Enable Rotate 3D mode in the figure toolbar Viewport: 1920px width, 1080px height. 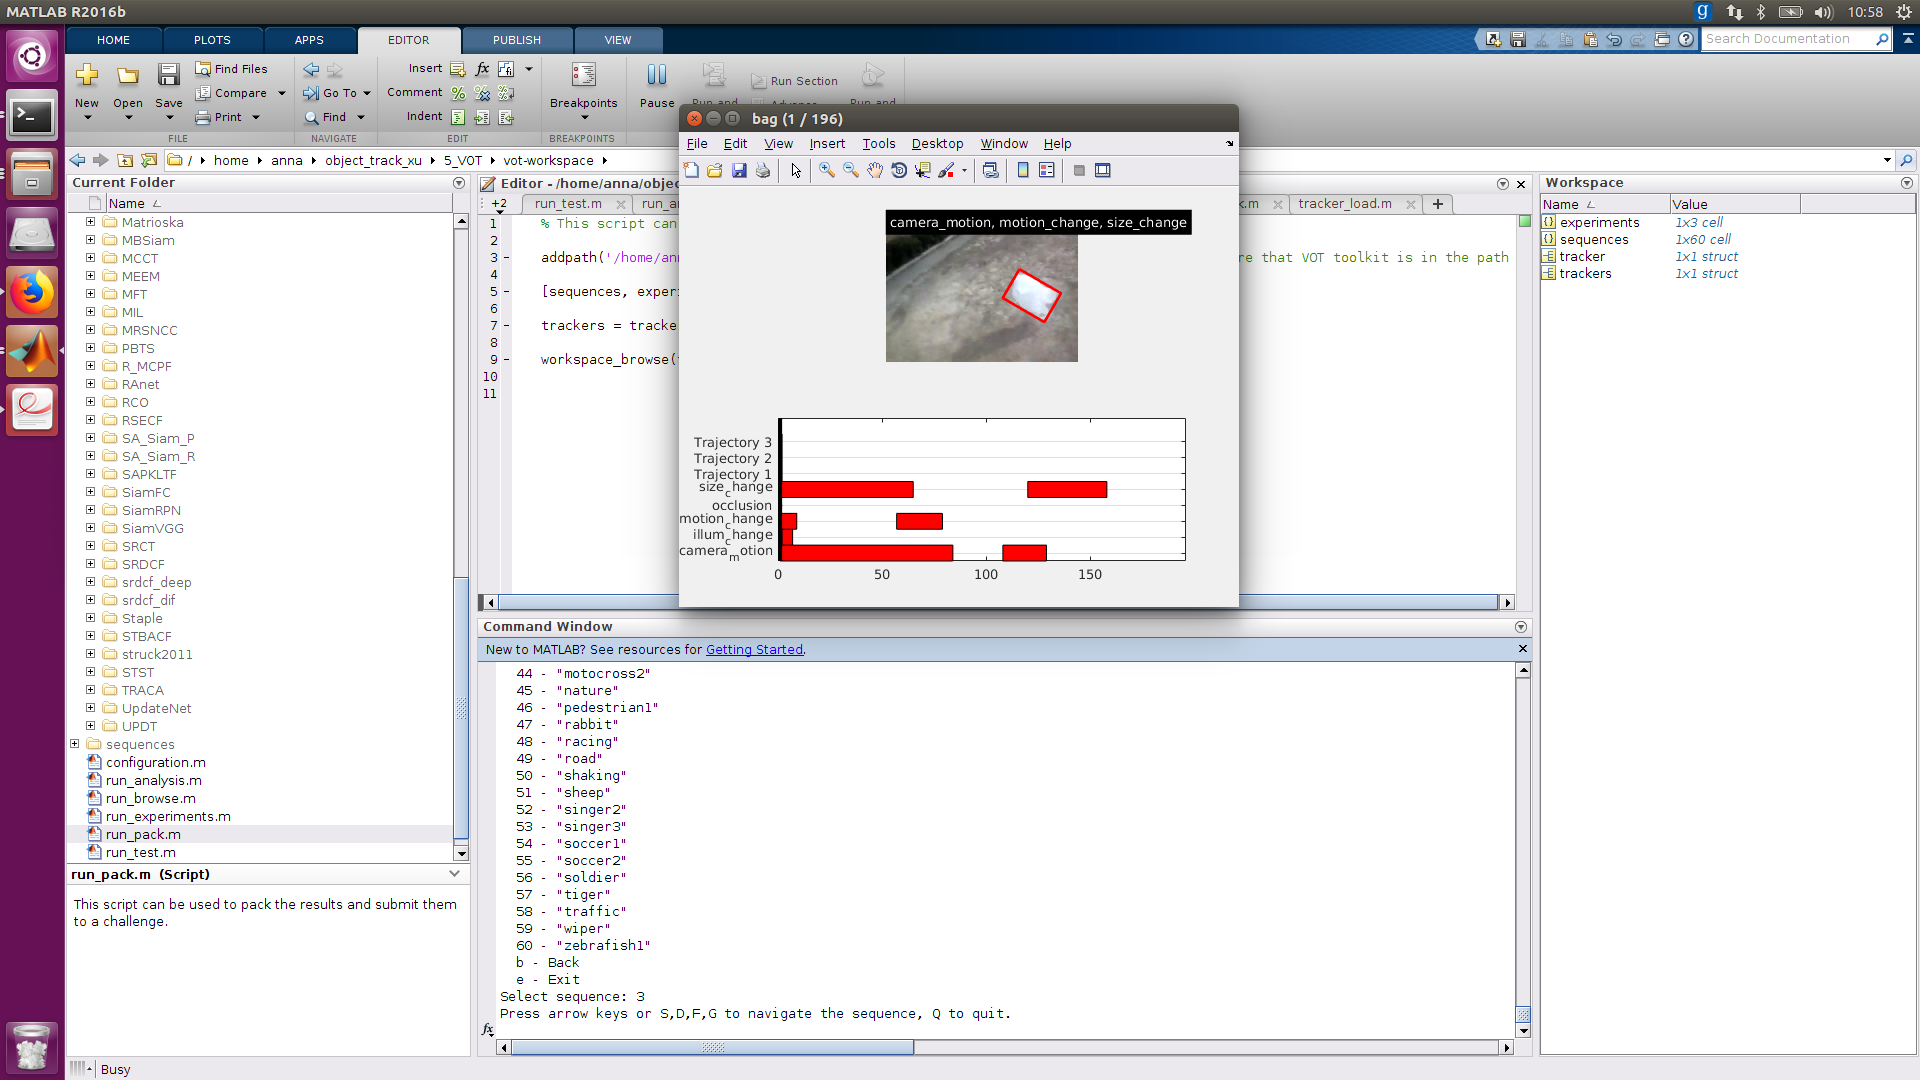click(899, 170)
